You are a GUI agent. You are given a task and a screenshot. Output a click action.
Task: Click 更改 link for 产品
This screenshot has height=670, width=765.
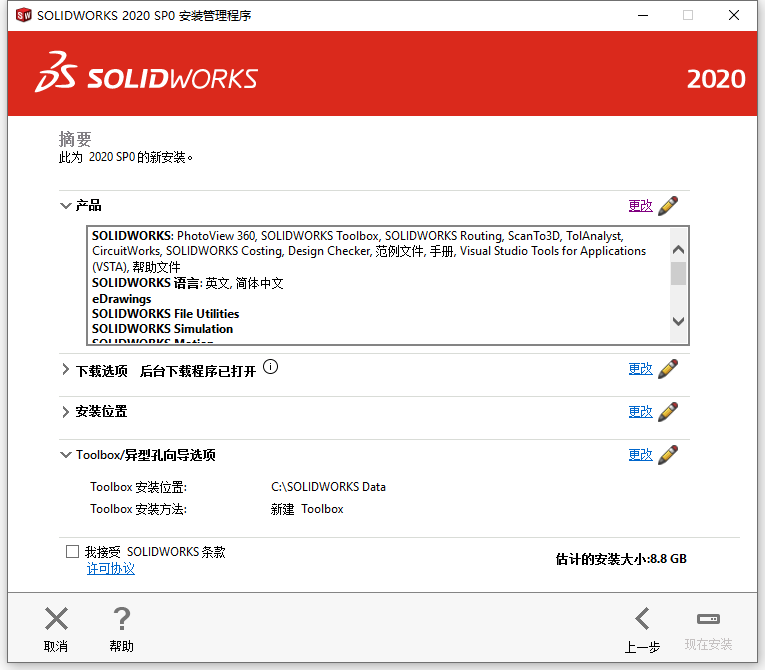(641, 206)
